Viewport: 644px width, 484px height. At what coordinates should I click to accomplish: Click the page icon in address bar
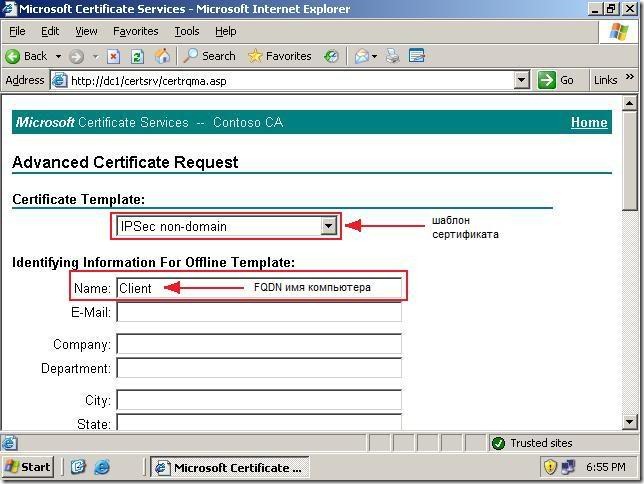(x=59, y=80)
